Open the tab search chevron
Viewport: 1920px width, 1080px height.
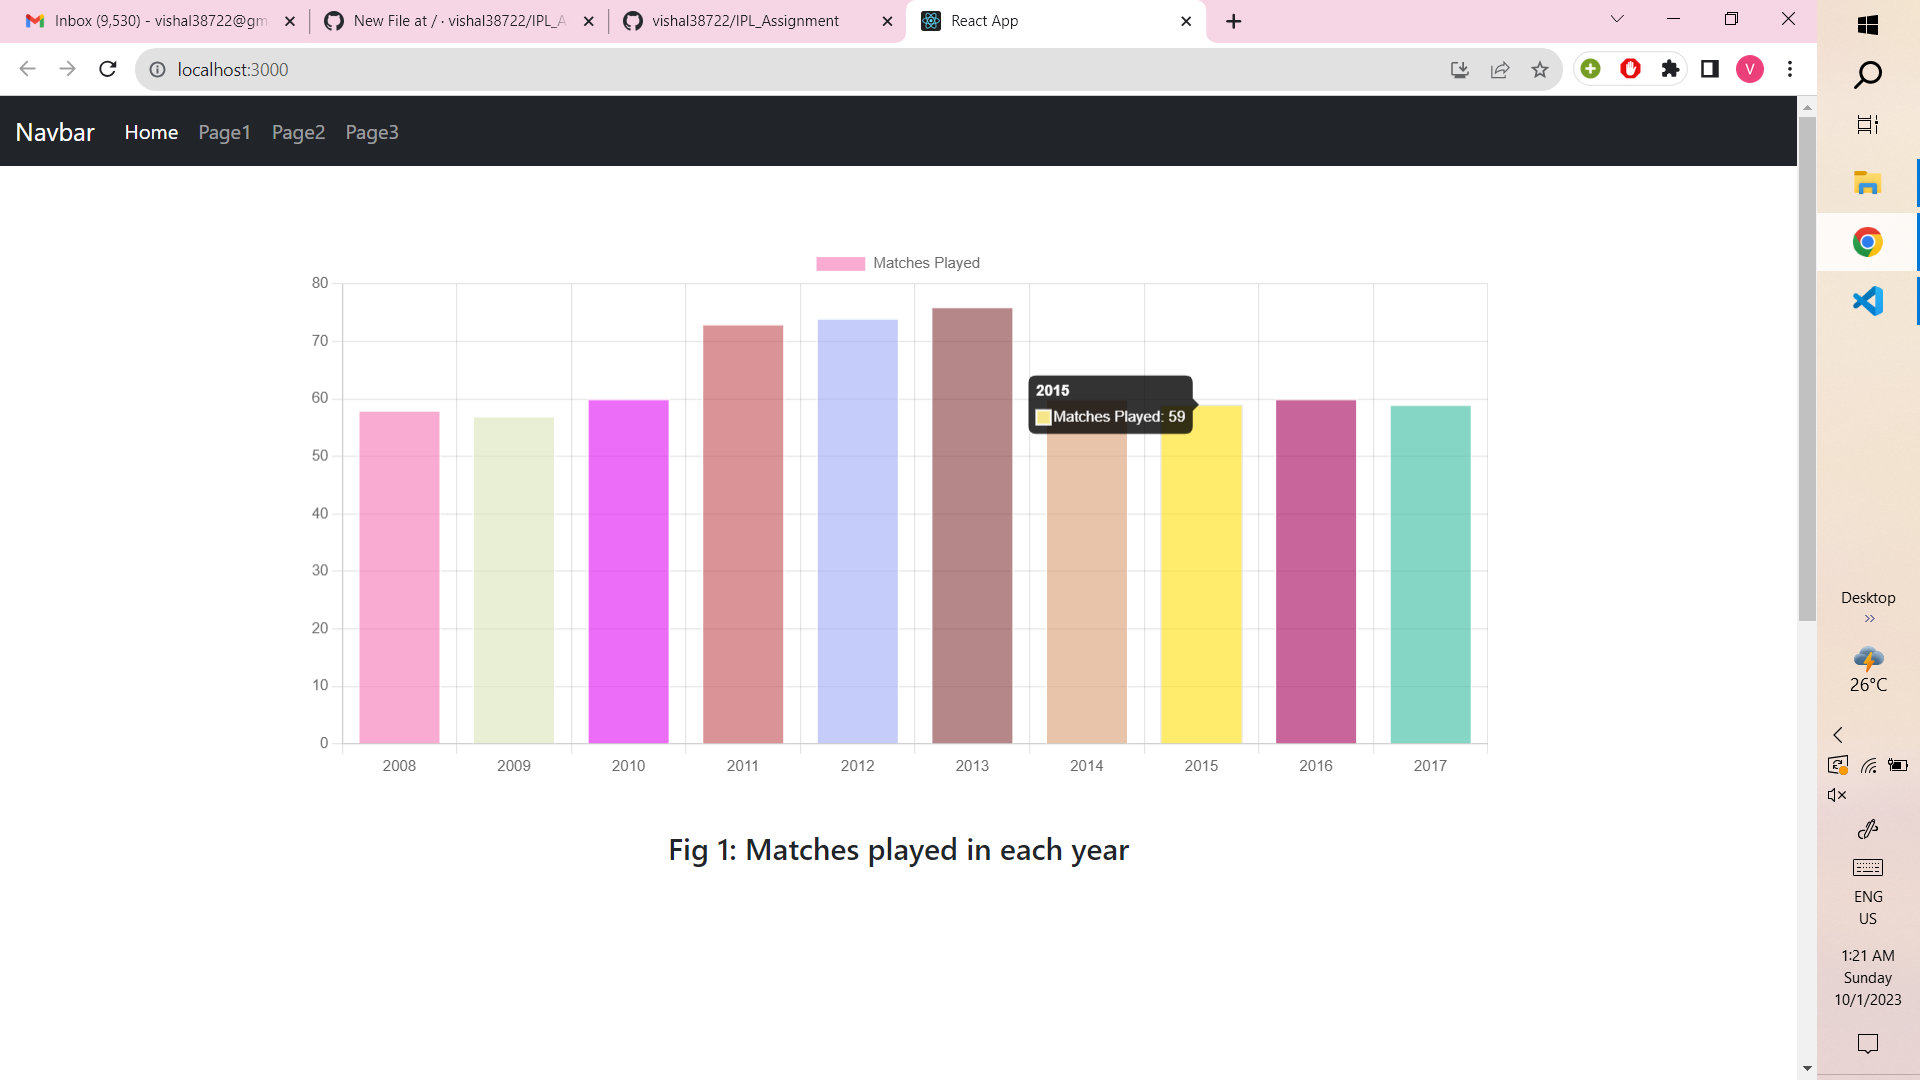click(1617, 19)
